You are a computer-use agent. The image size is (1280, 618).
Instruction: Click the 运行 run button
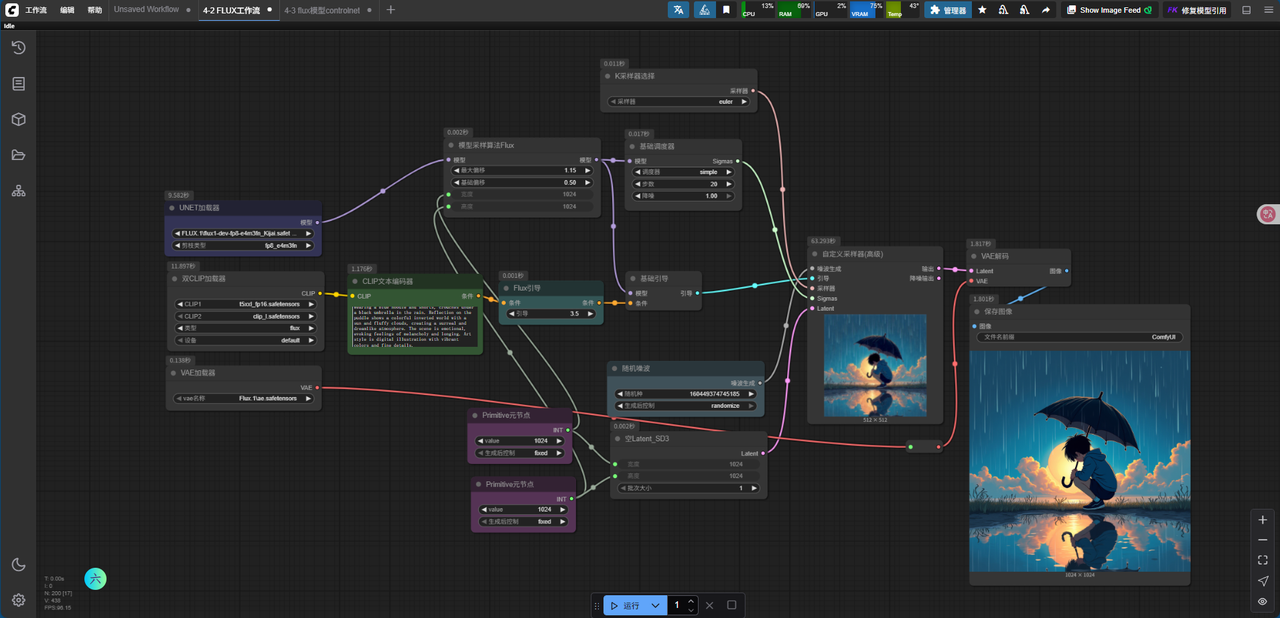pyautogui.click(x=625, y=605)
